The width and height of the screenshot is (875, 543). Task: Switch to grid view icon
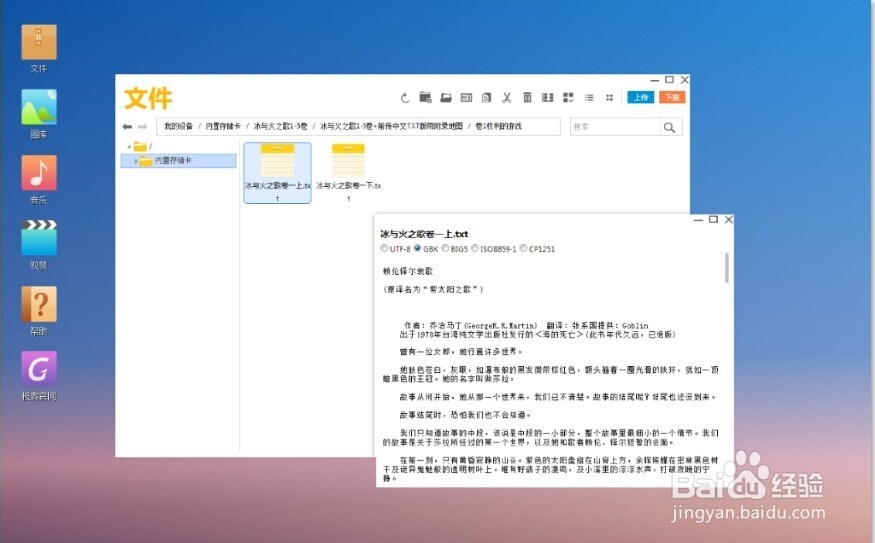coord(609,98)
